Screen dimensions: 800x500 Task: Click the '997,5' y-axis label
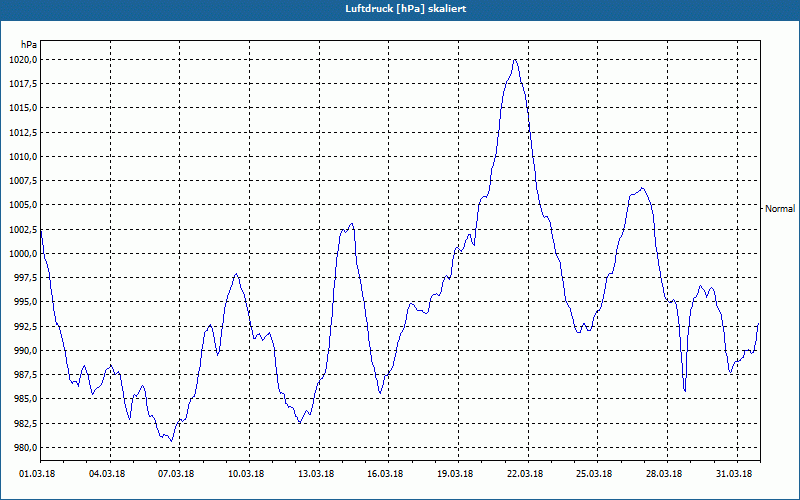click(26, 278)
